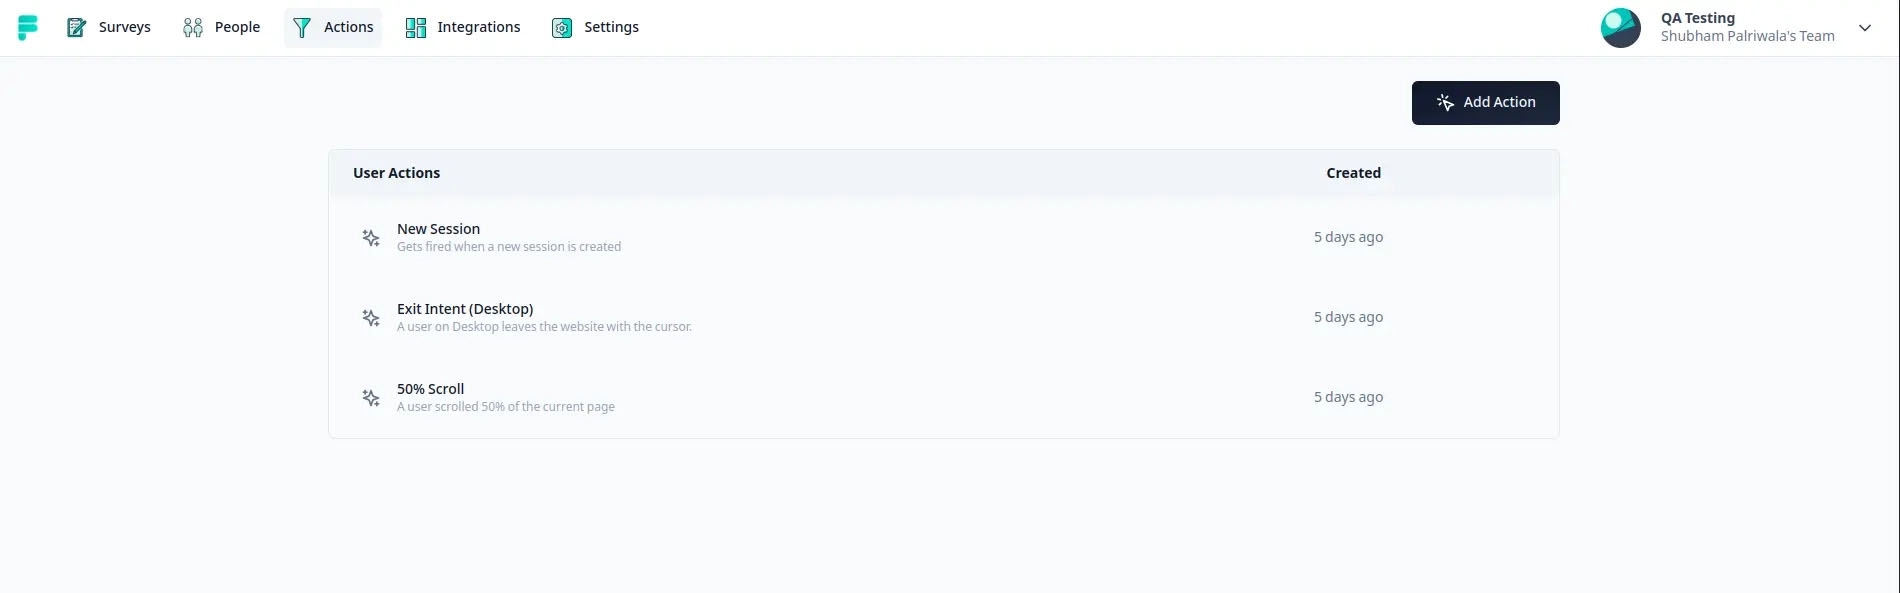Click the sparkle icon beside Exit Intent
Image resolution: width=1900 pixels, height=593 pixels.
(371, 318)
